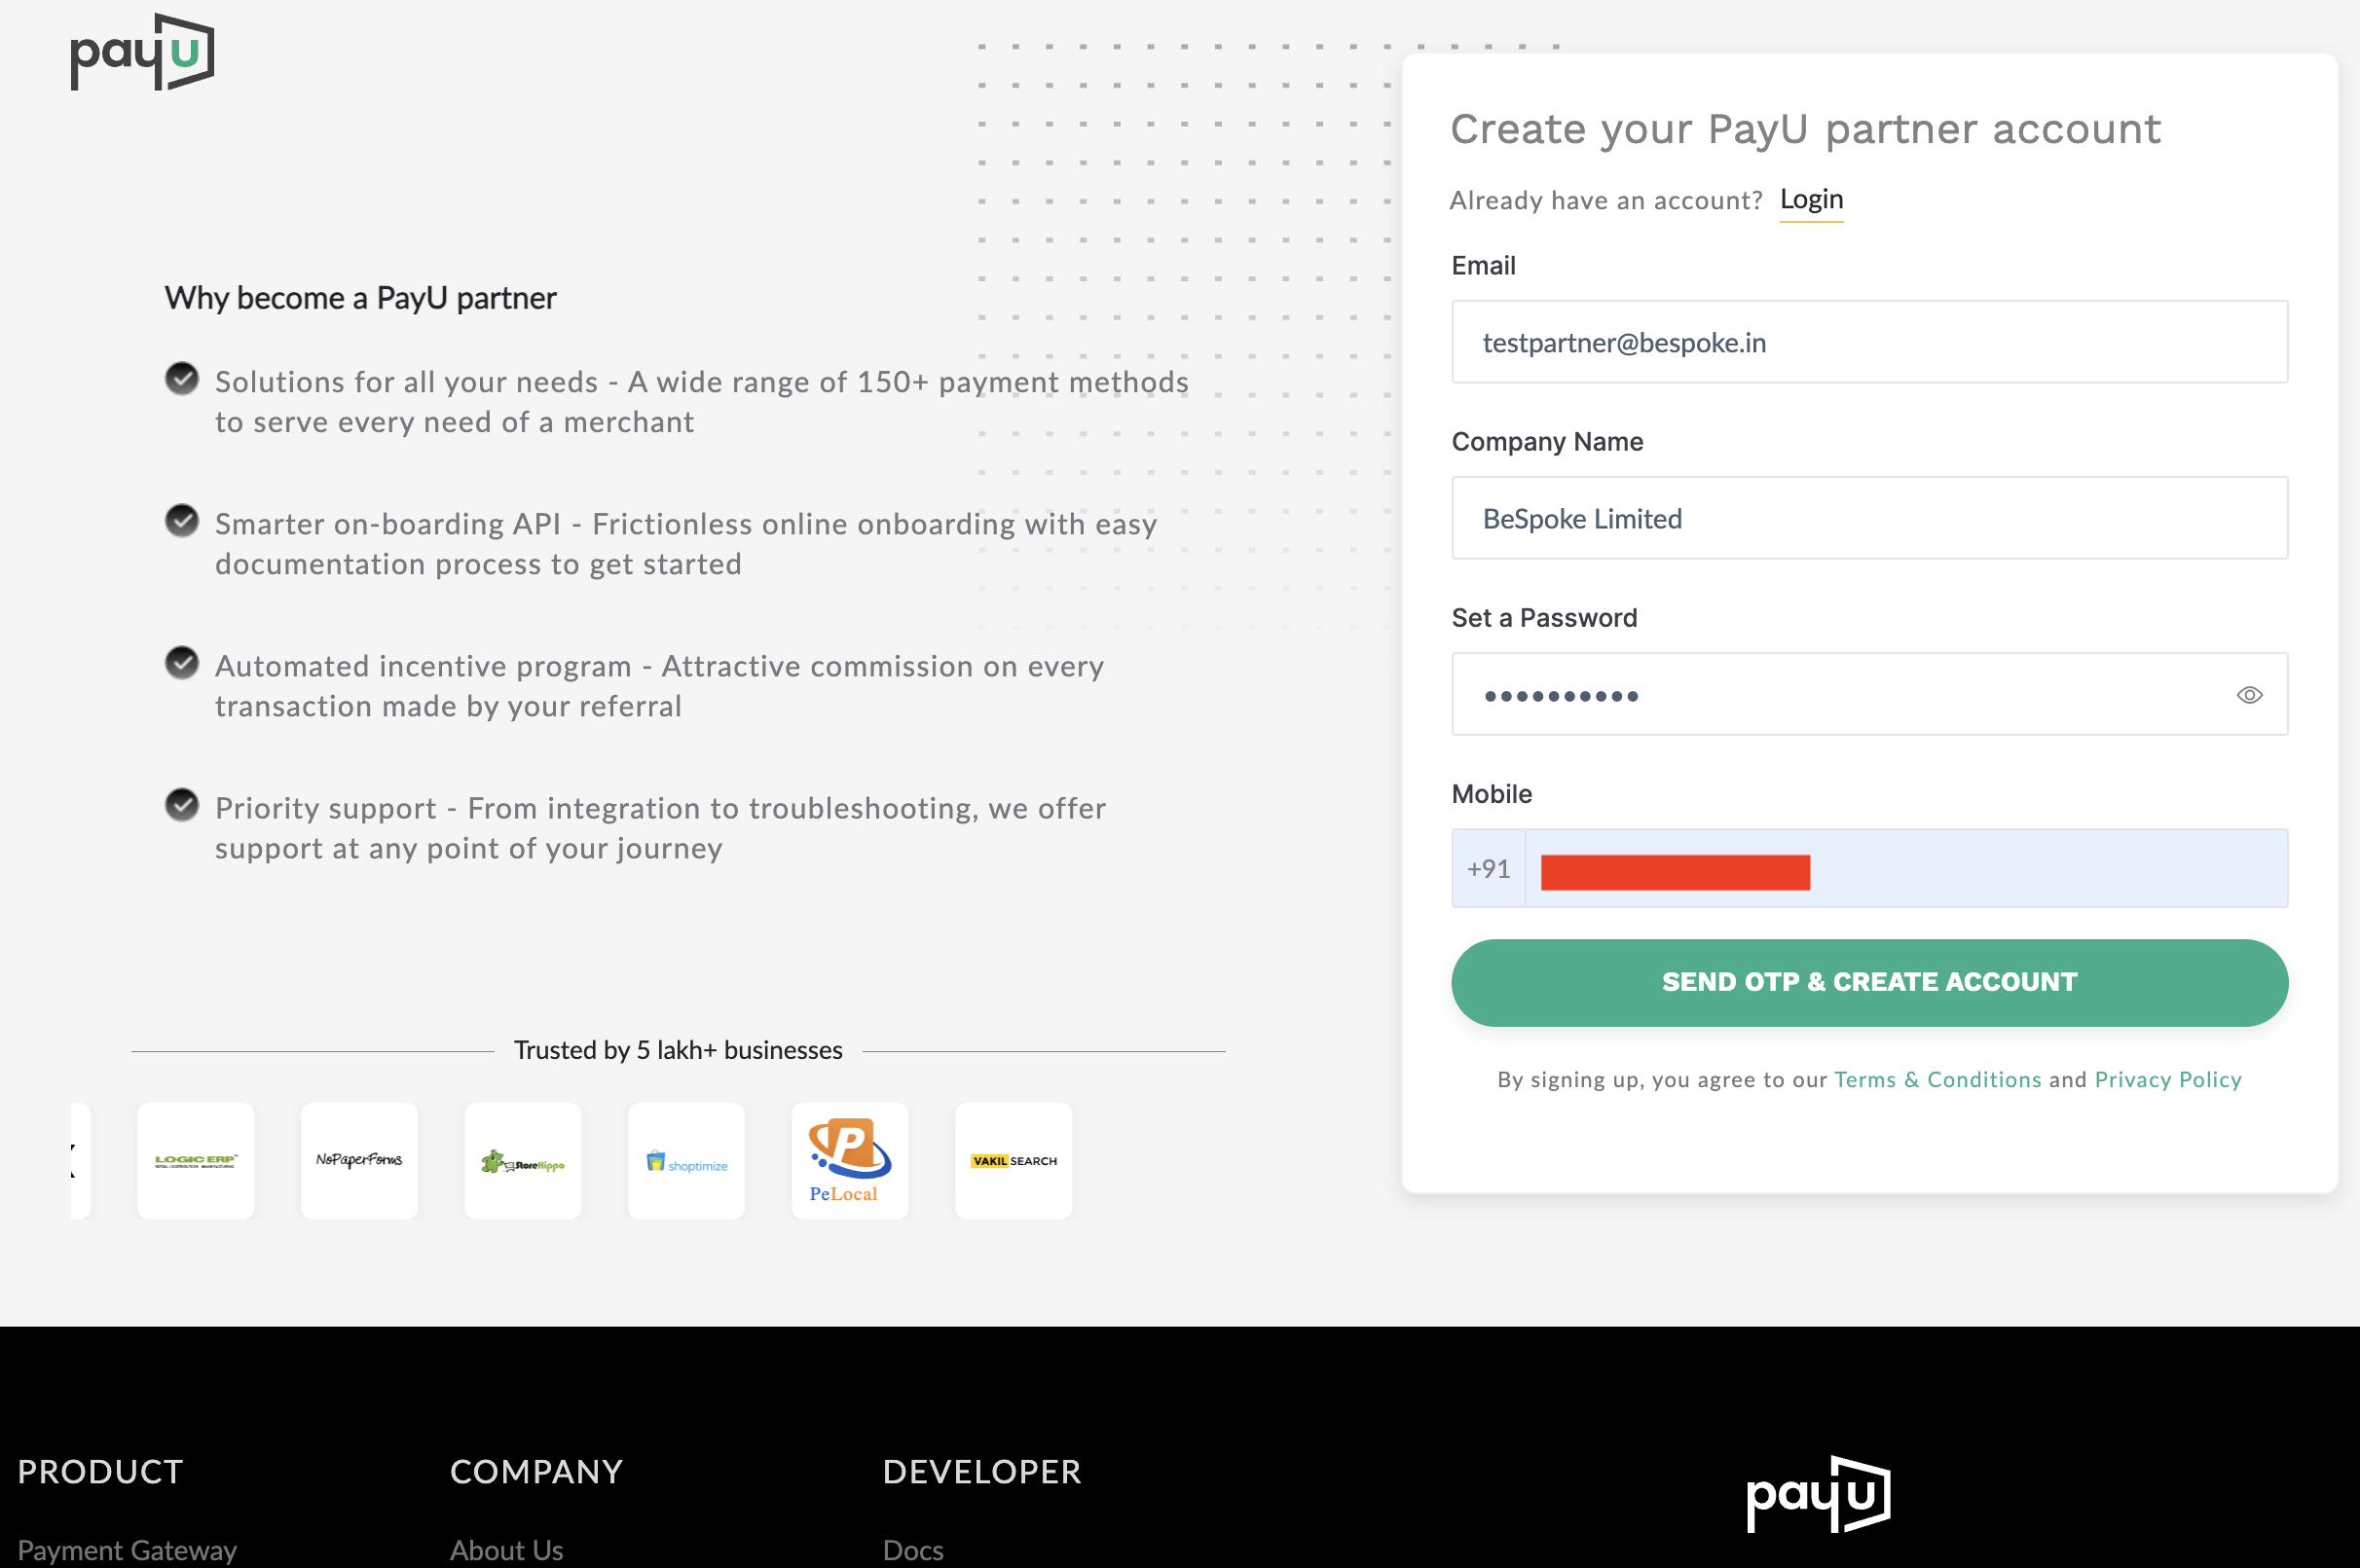Open Docs link under Developer
2360x1568 pixels.
click(913, 1550)
